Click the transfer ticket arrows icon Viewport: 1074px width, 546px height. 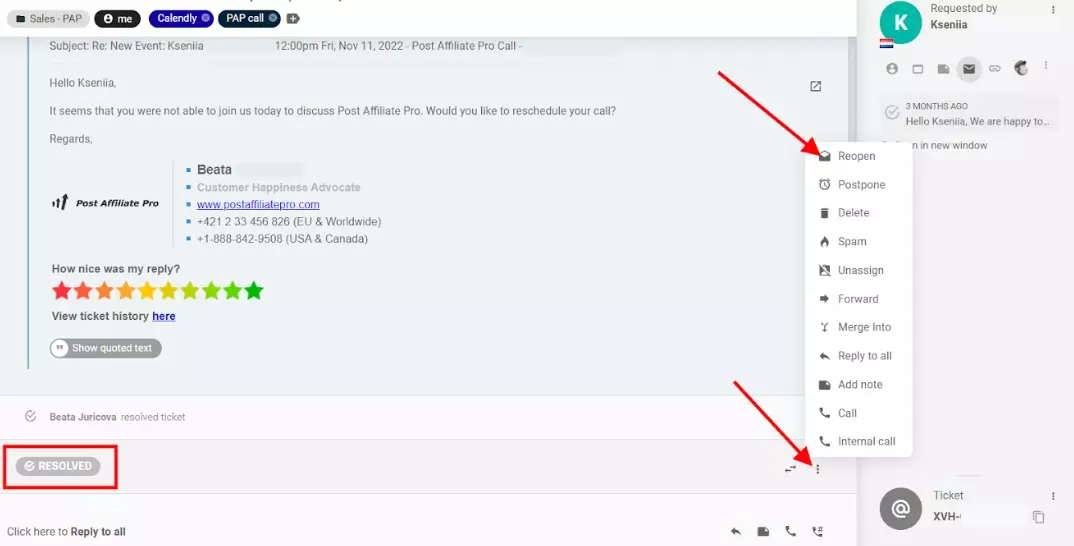[791, 468]
